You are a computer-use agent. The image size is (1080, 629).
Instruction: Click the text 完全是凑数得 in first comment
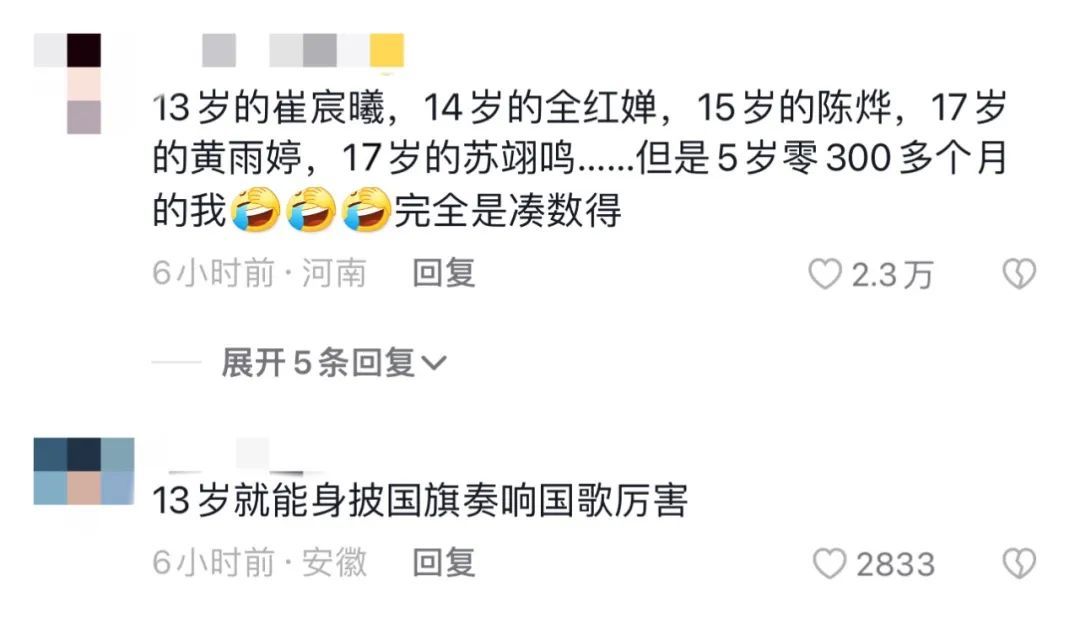click(x=508, y=210)
